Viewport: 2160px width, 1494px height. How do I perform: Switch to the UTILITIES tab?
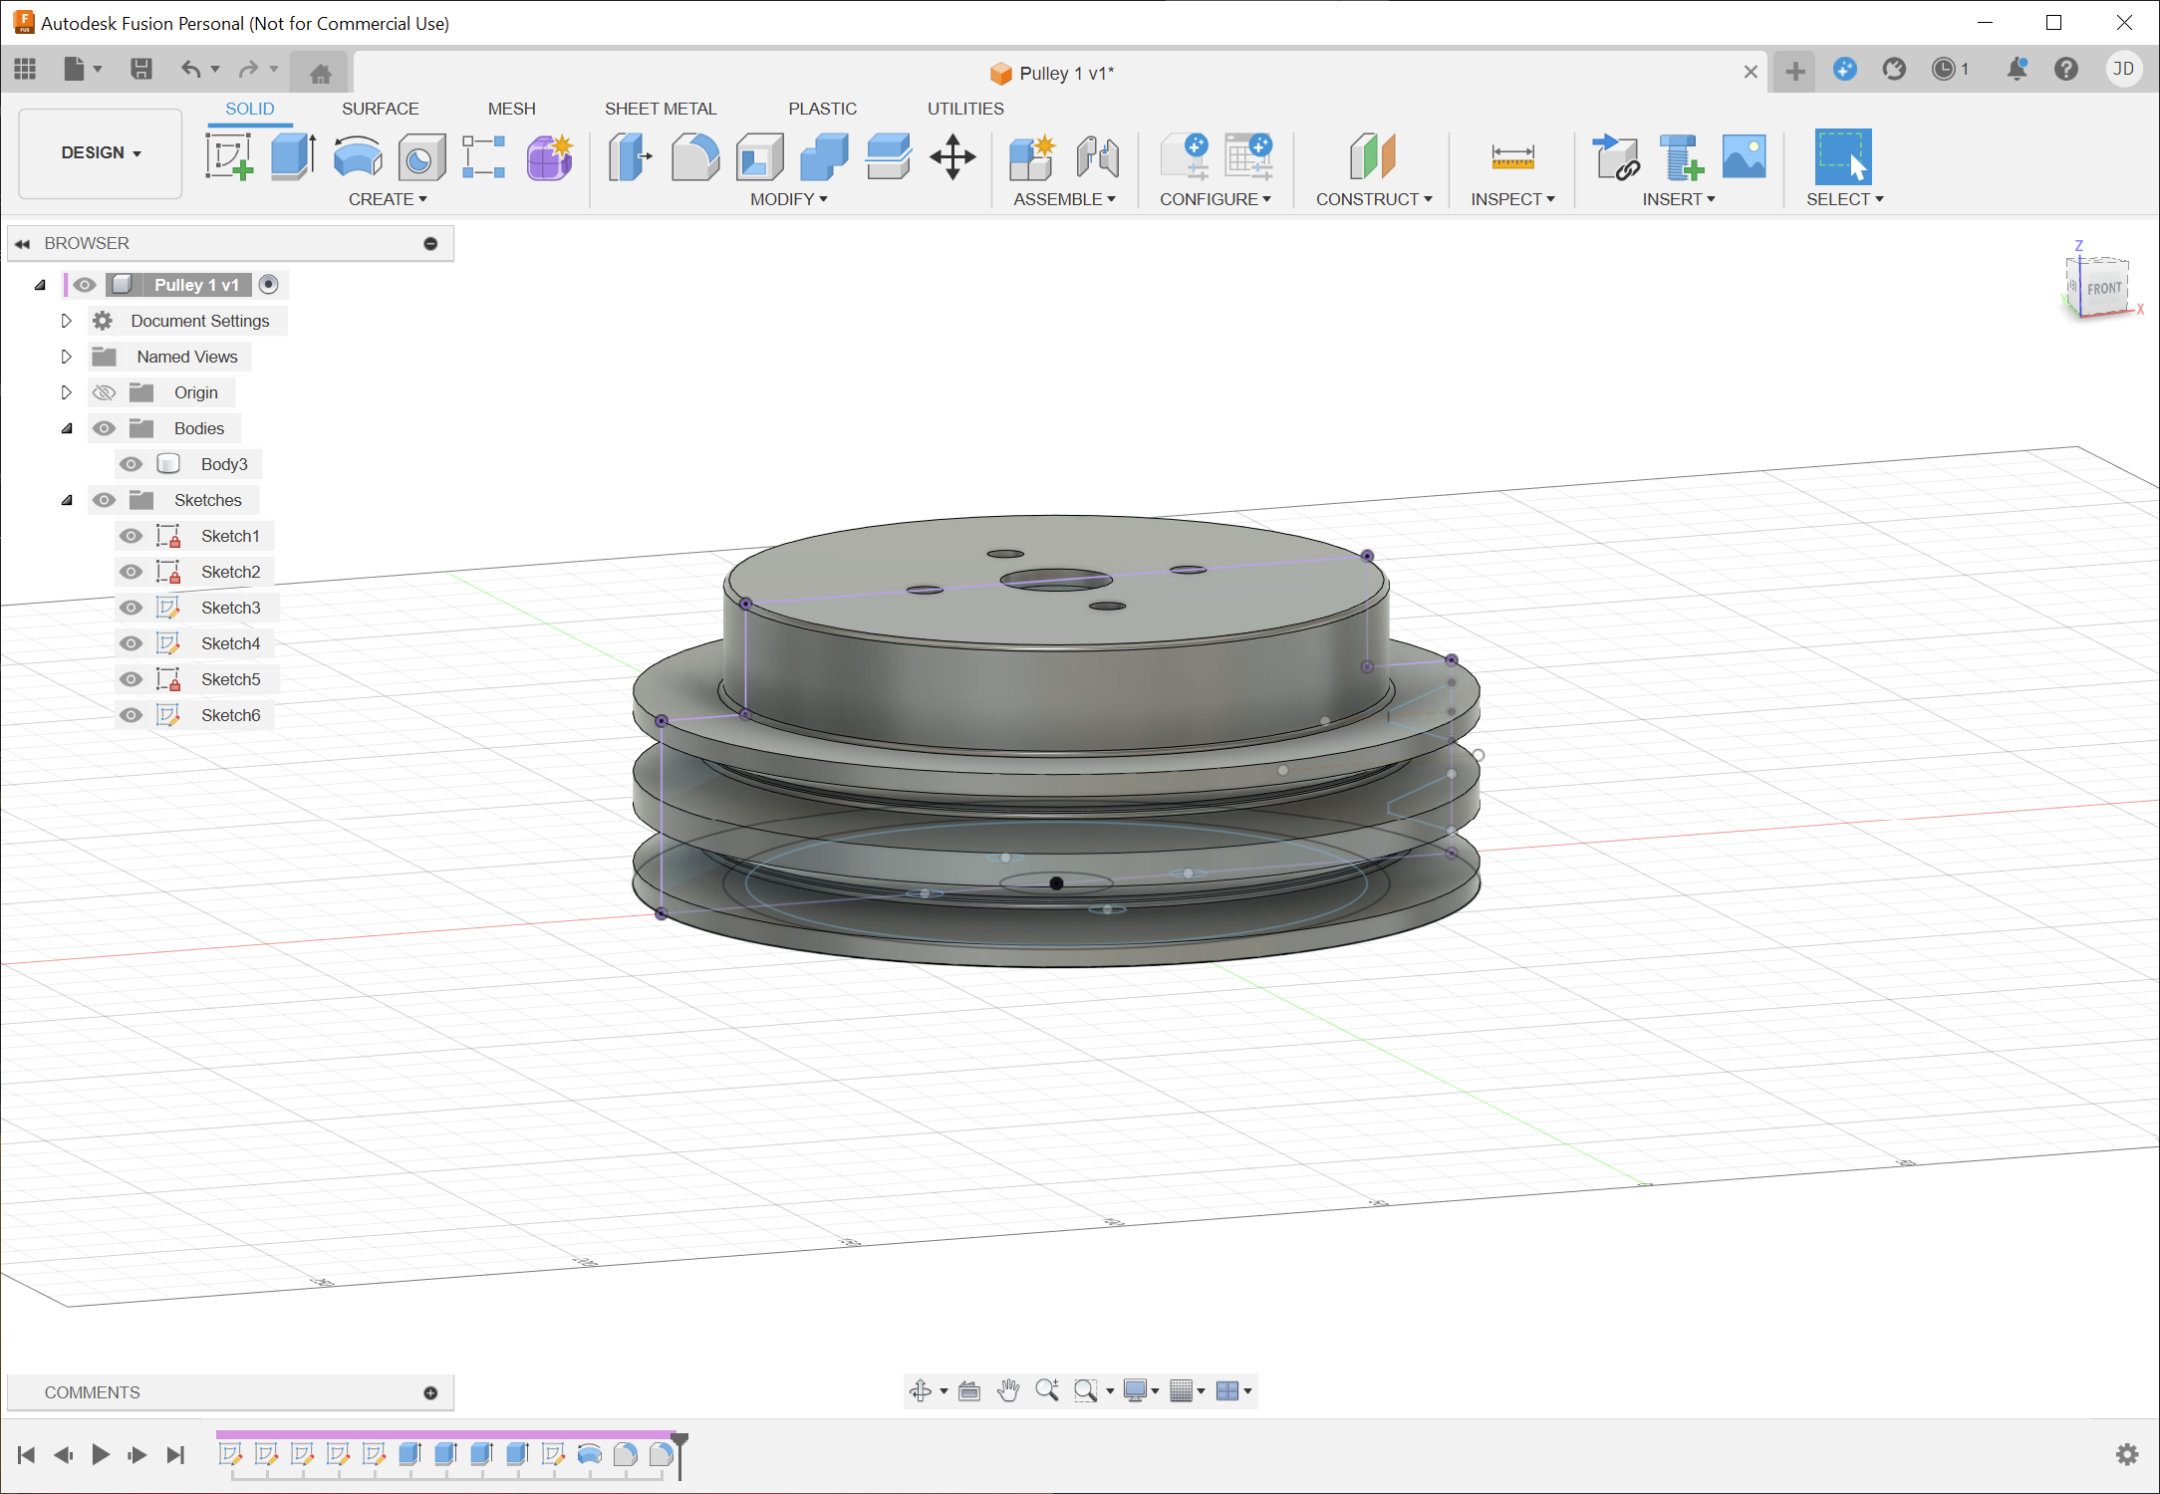coord(965,108)
